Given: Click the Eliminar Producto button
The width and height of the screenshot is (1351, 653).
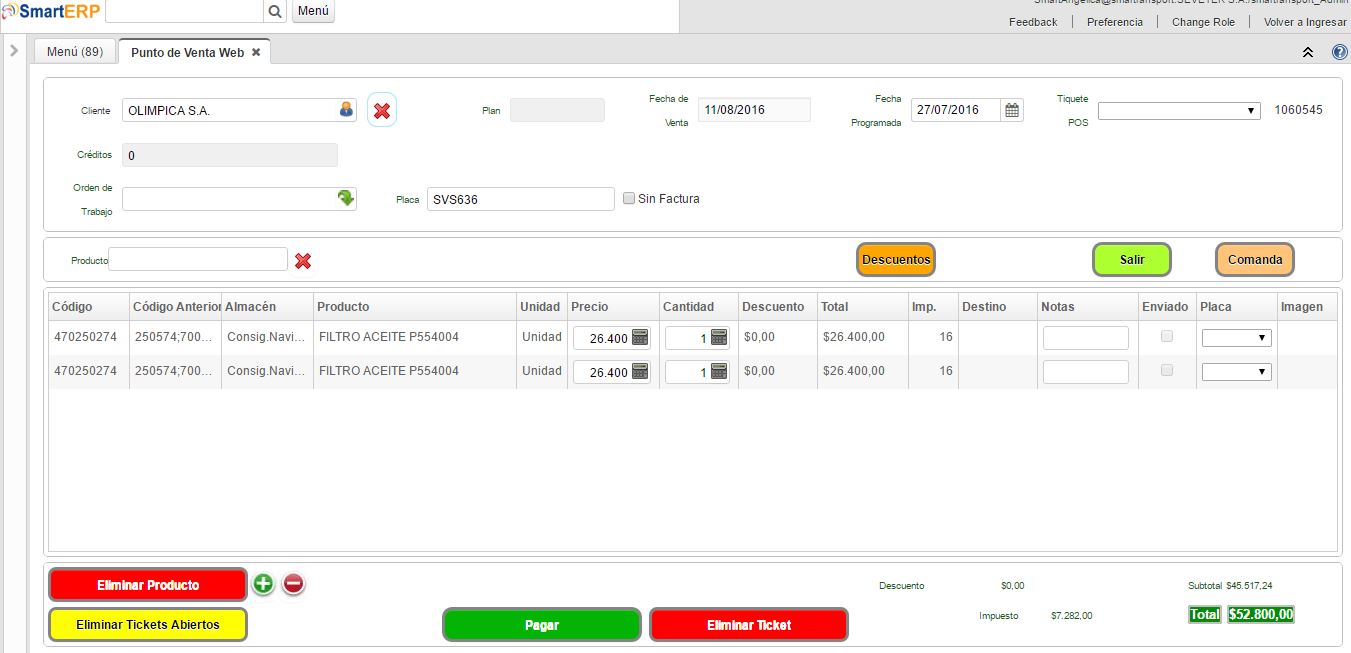Looking at the screenshot, I should 148,585.
